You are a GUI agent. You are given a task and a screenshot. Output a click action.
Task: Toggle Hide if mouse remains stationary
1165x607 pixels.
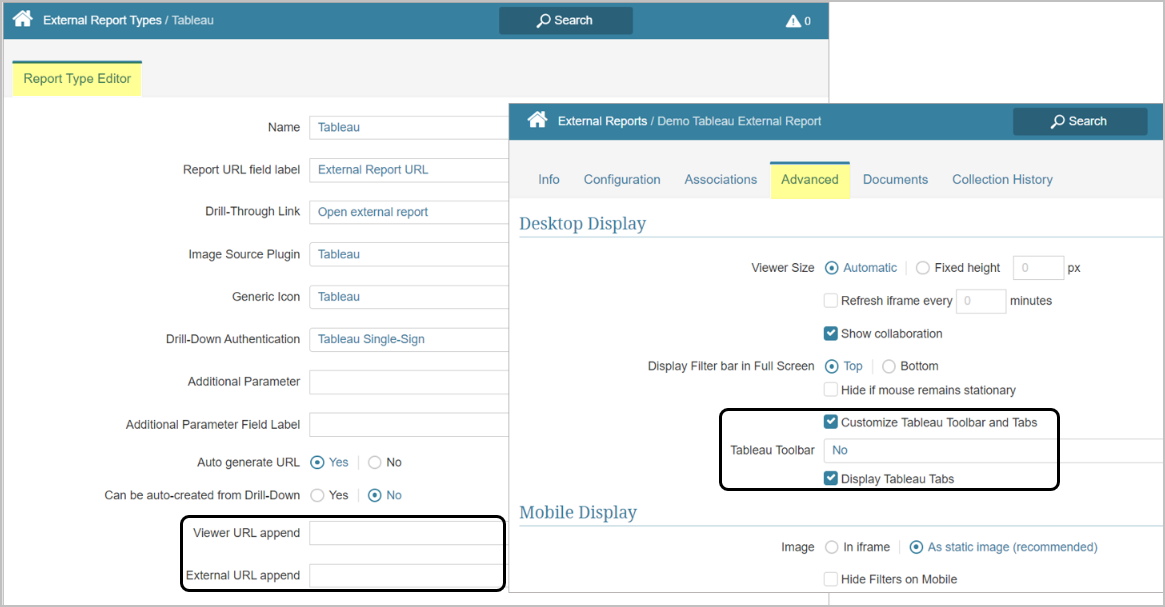pyautogui.click(x=831, y=390)
